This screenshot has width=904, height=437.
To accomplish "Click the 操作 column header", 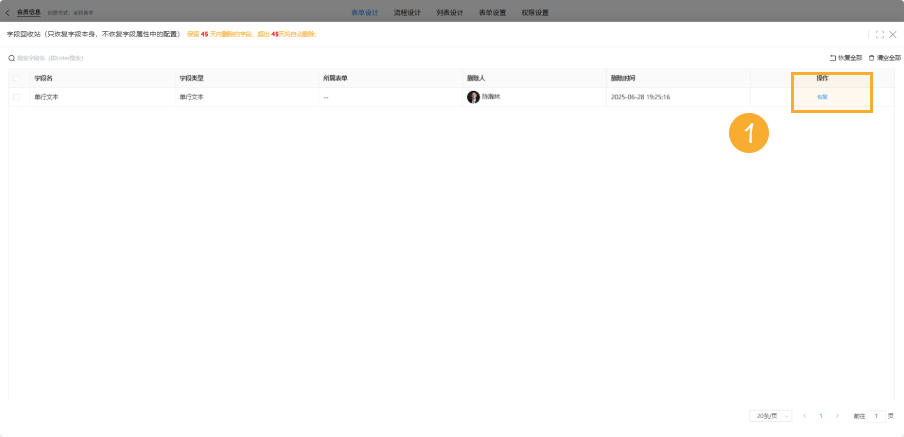I will click(x=822, y=78).
